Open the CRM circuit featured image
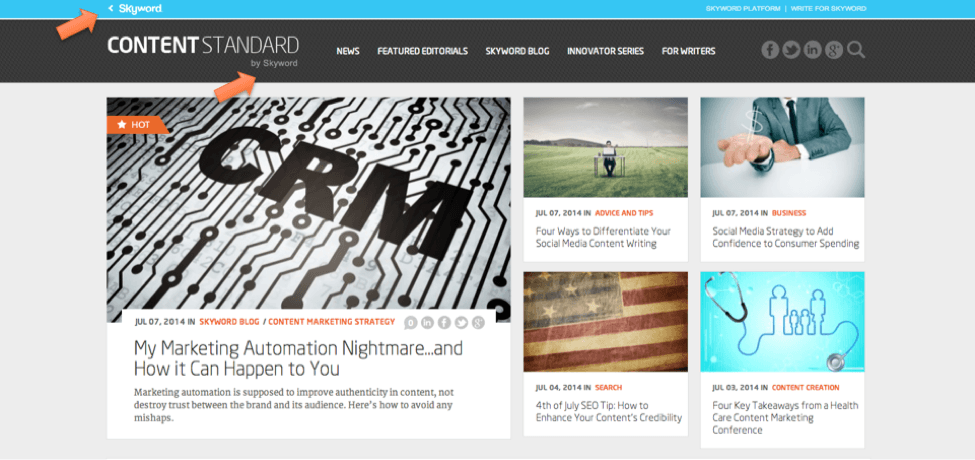This screenshot has width=975, height=460. coord(308,203)
